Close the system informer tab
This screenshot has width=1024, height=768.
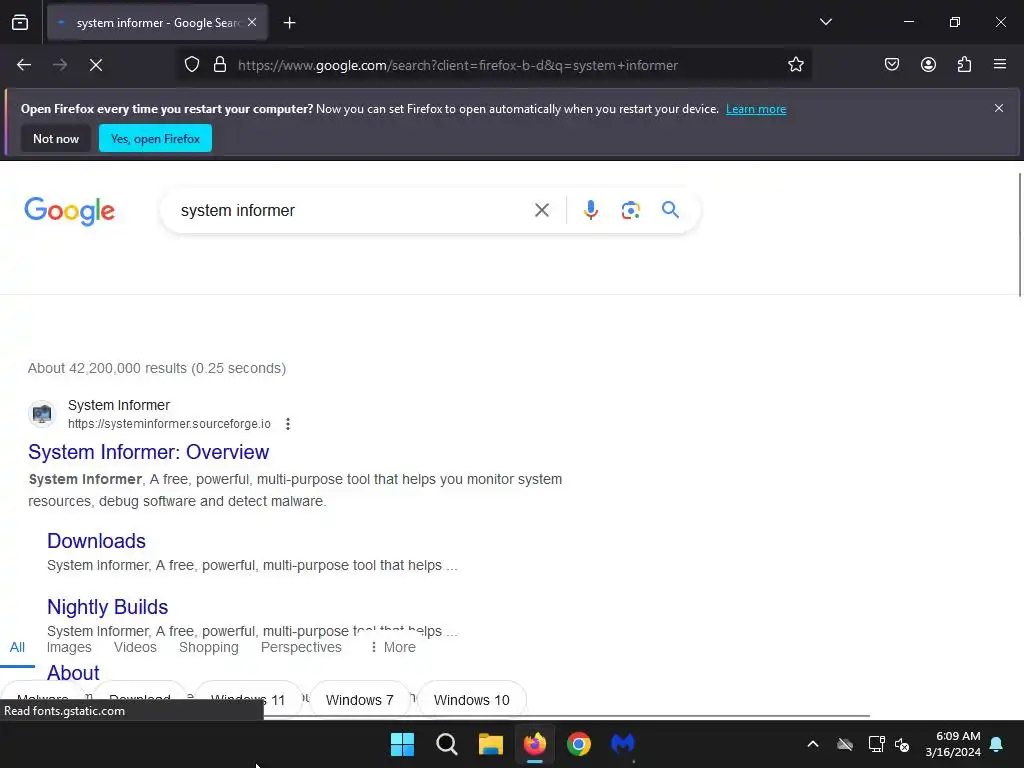click(x=252, y=22)
